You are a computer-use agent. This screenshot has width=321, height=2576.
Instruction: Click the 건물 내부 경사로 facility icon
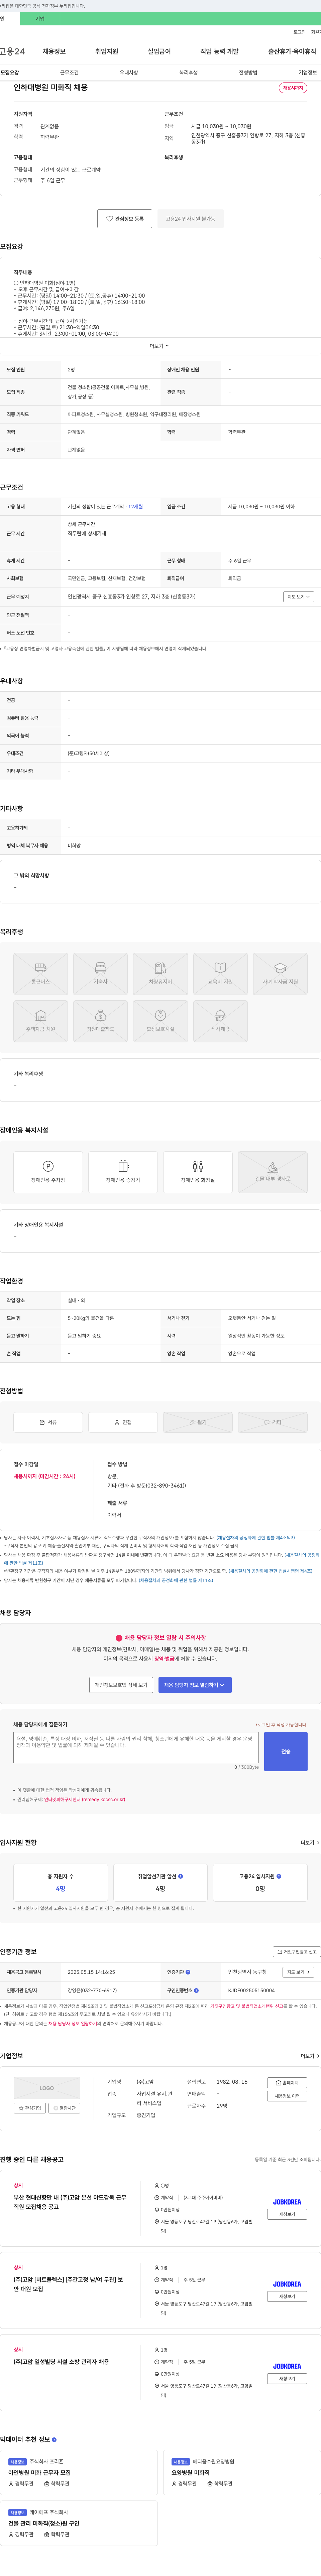click(273, 1172)
